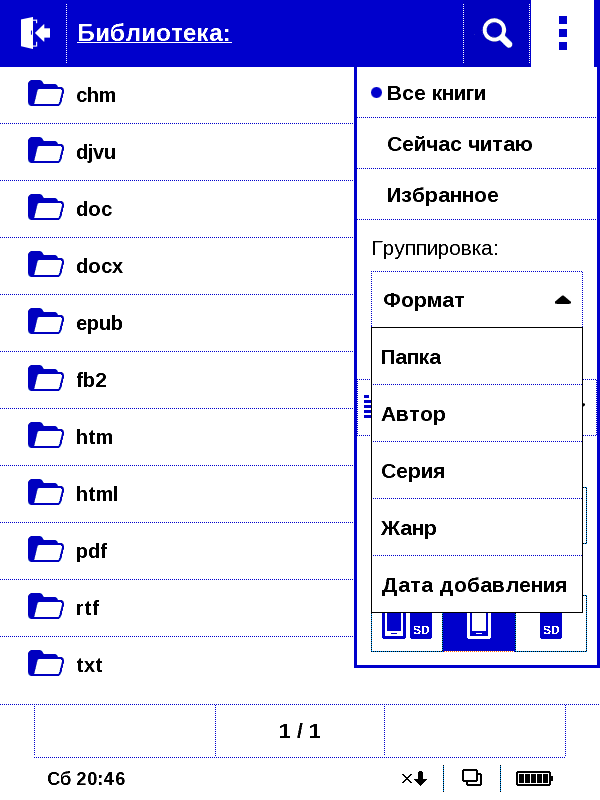Open the task switcher icon in status bar
Viewport: 600px width, 800px height.
point(472,778)
